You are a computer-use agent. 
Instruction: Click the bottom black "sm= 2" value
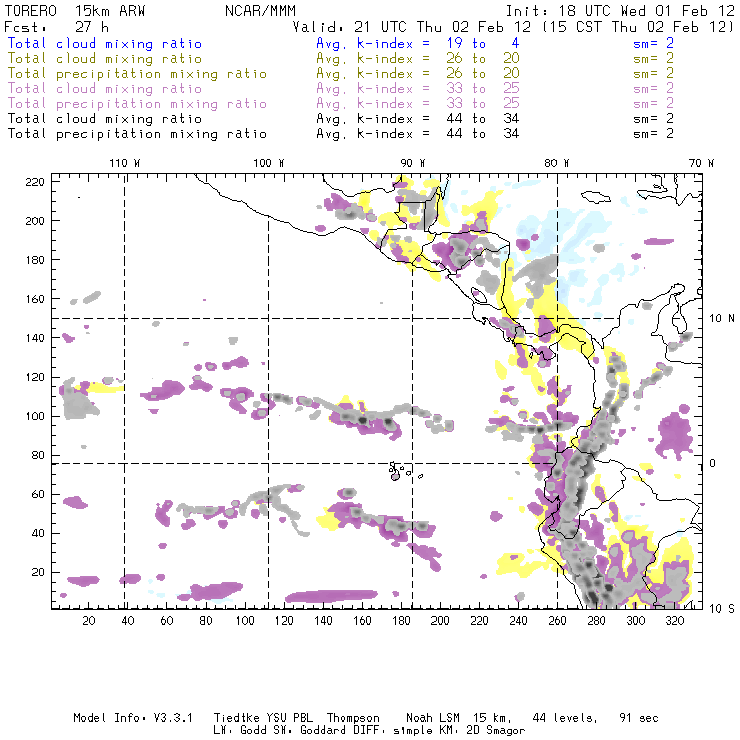point(653,134)
